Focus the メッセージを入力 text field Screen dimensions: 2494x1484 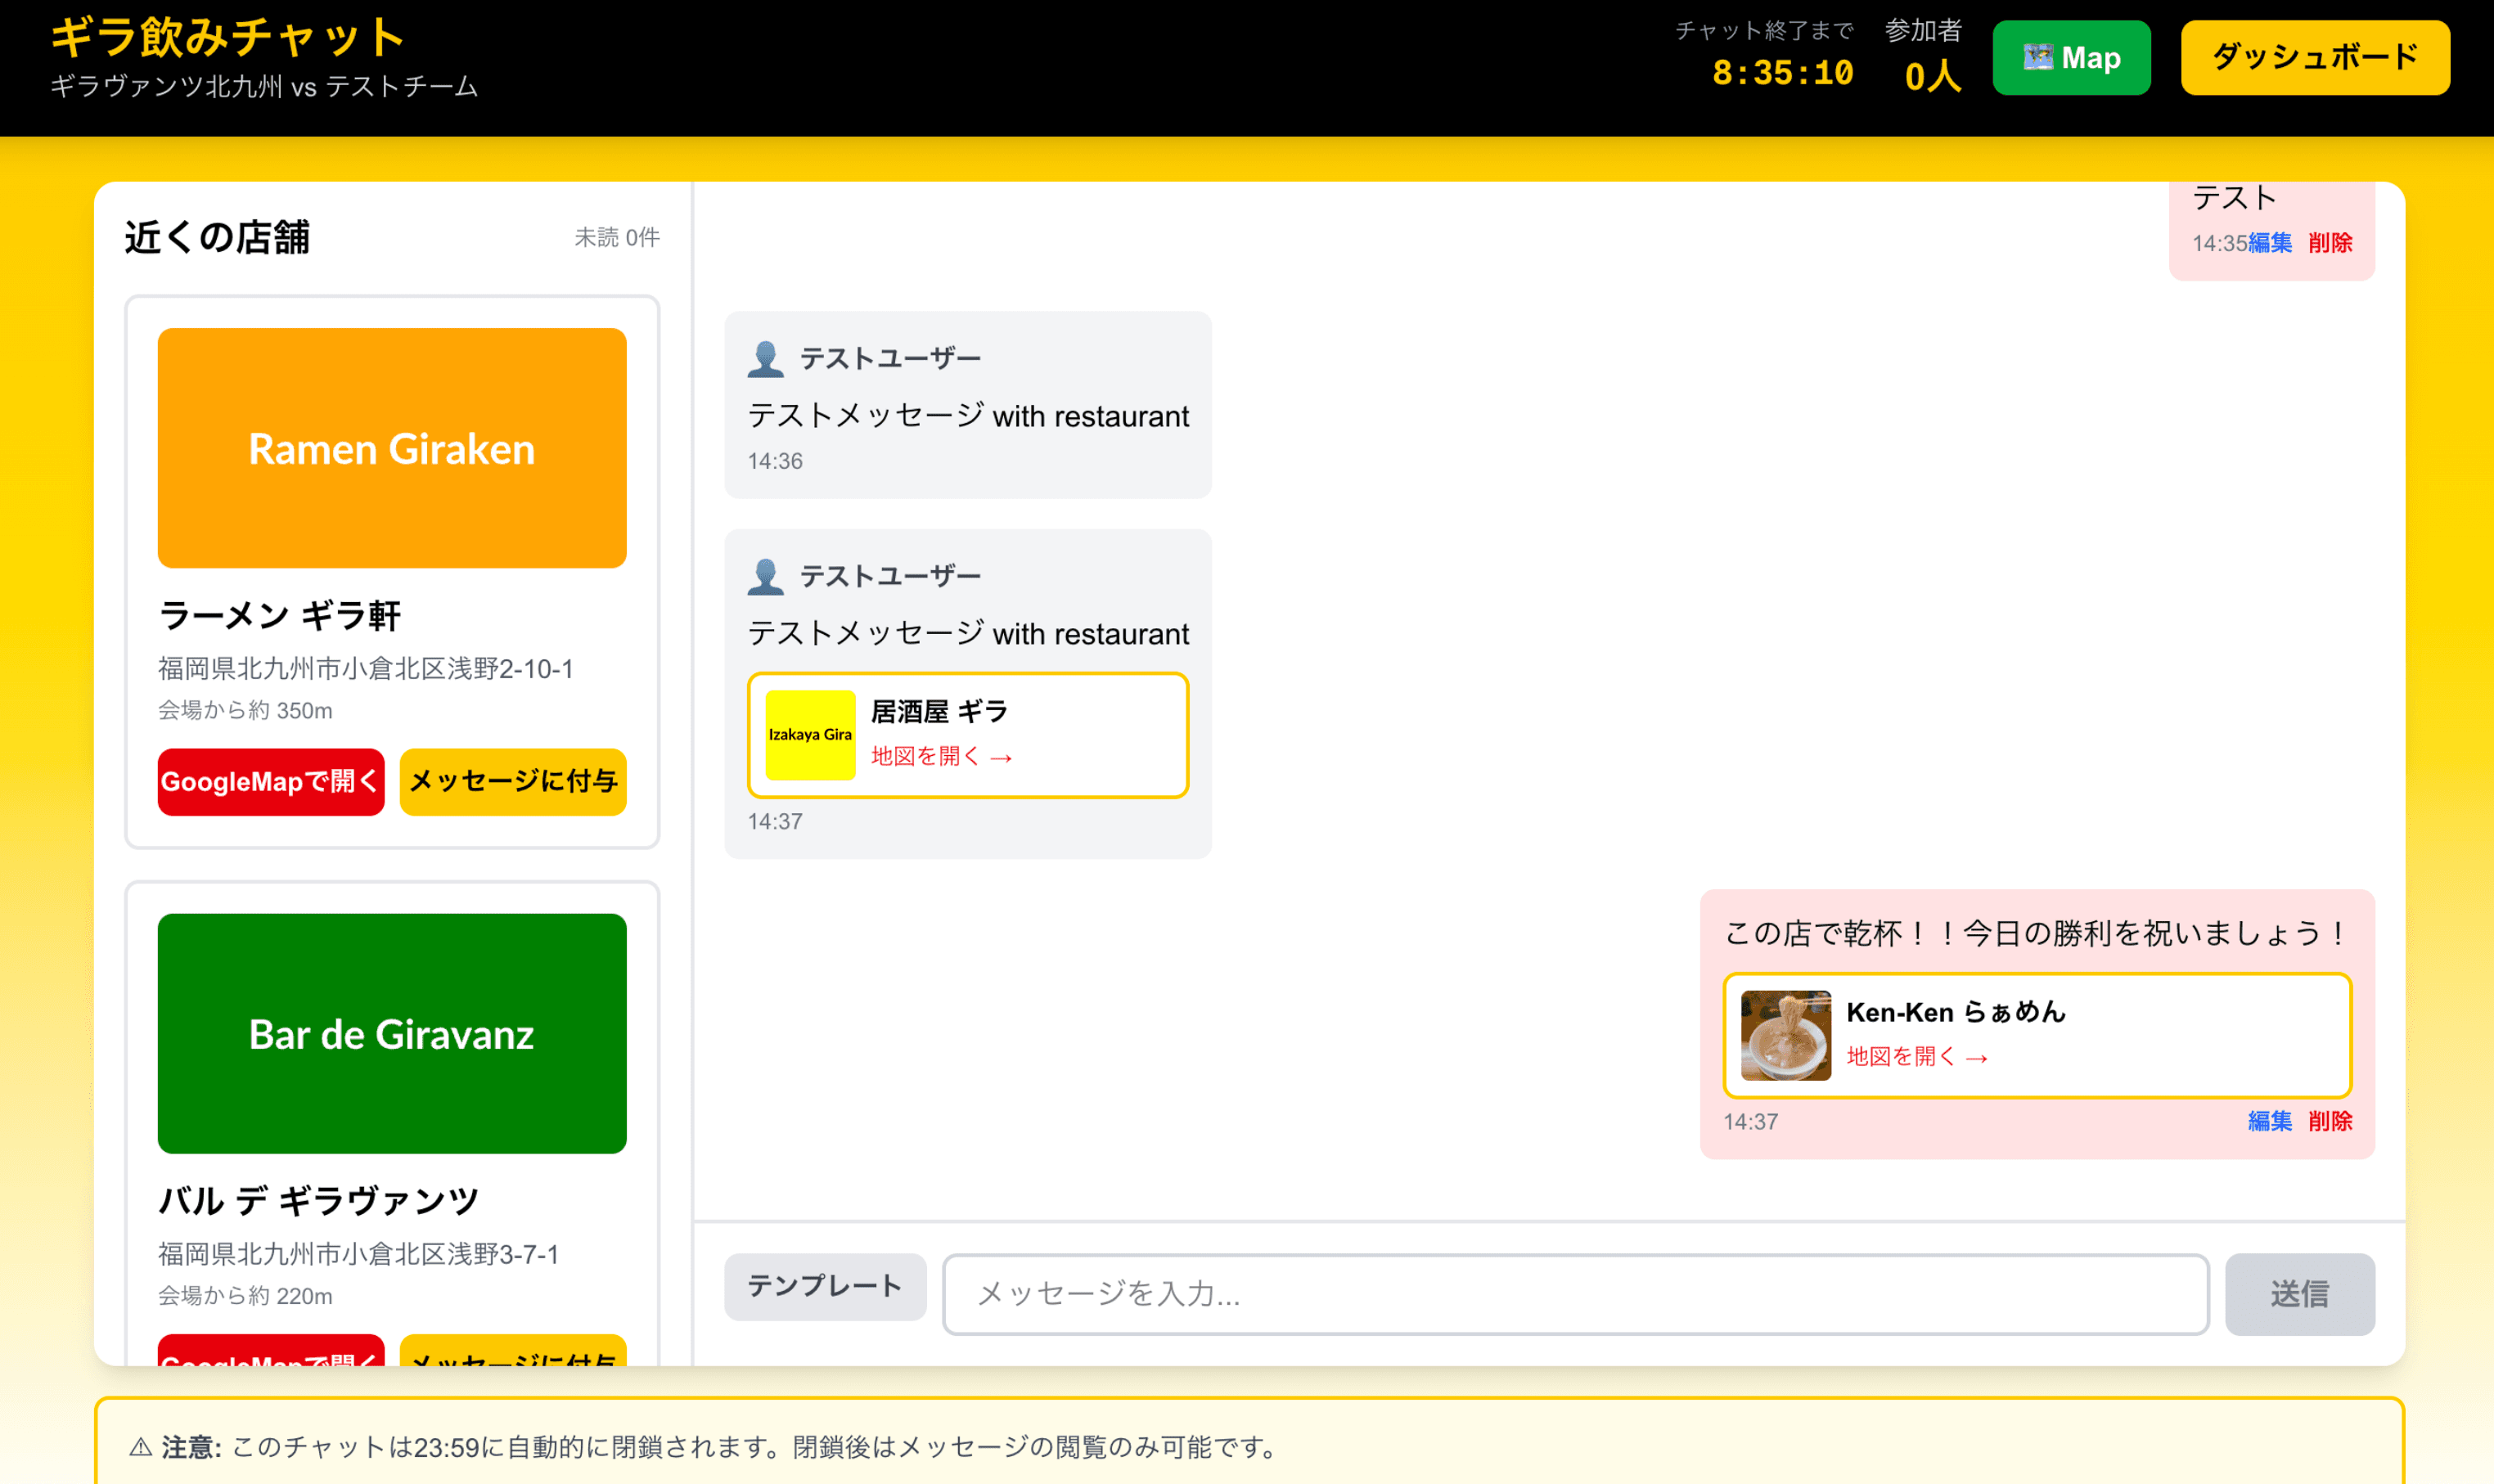click(x=1574, y=1294)
